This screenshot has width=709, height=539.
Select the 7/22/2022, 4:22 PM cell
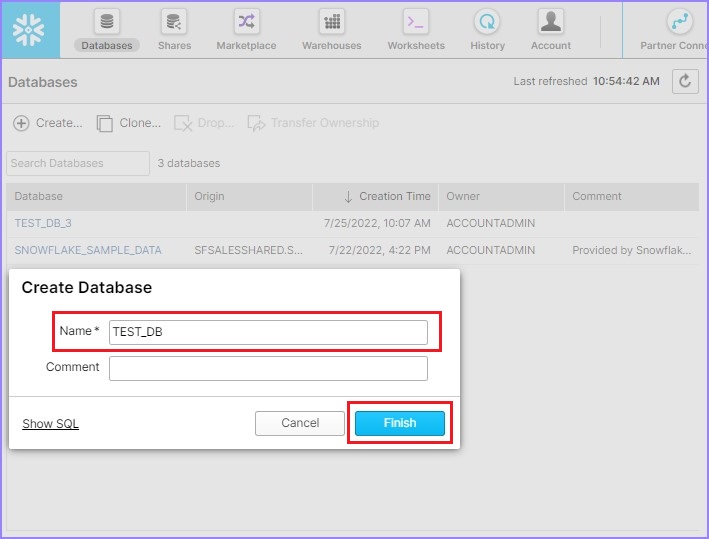tap(379, 251)
